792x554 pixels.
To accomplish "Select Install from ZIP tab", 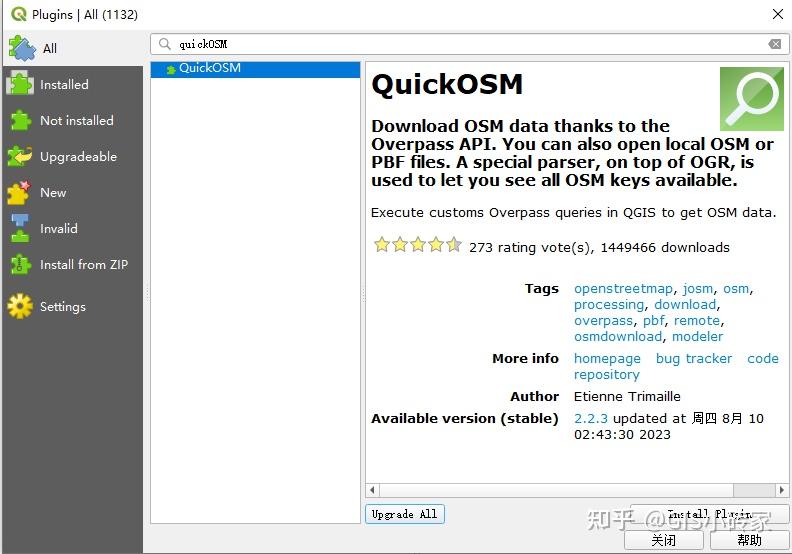I will (73, 265).
